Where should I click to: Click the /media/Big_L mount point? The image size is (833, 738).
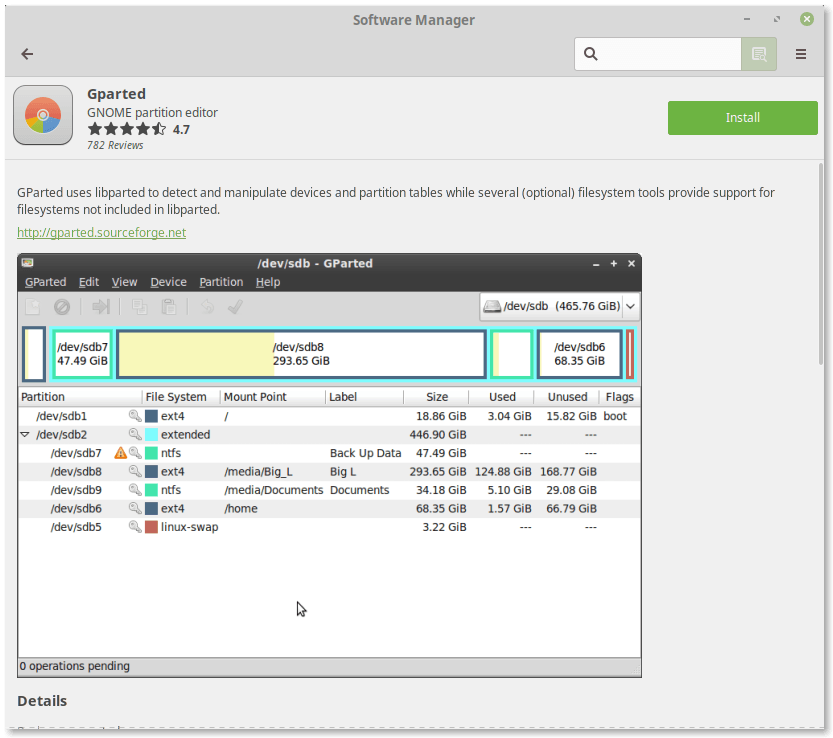click(258, 472)
